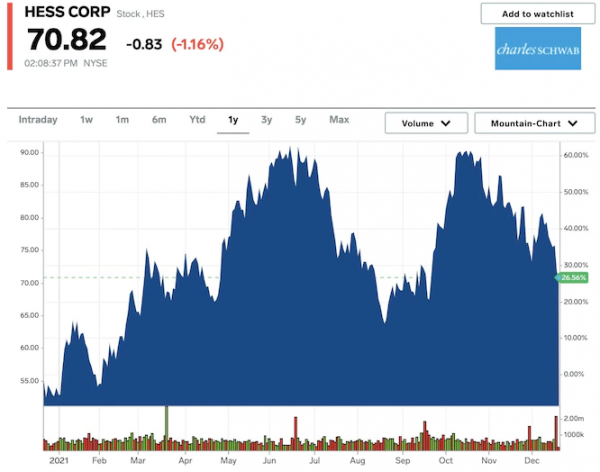This screenshot has height=472, width=600.
Task: Select the Intraday time range tab
Action: [38, 120]
